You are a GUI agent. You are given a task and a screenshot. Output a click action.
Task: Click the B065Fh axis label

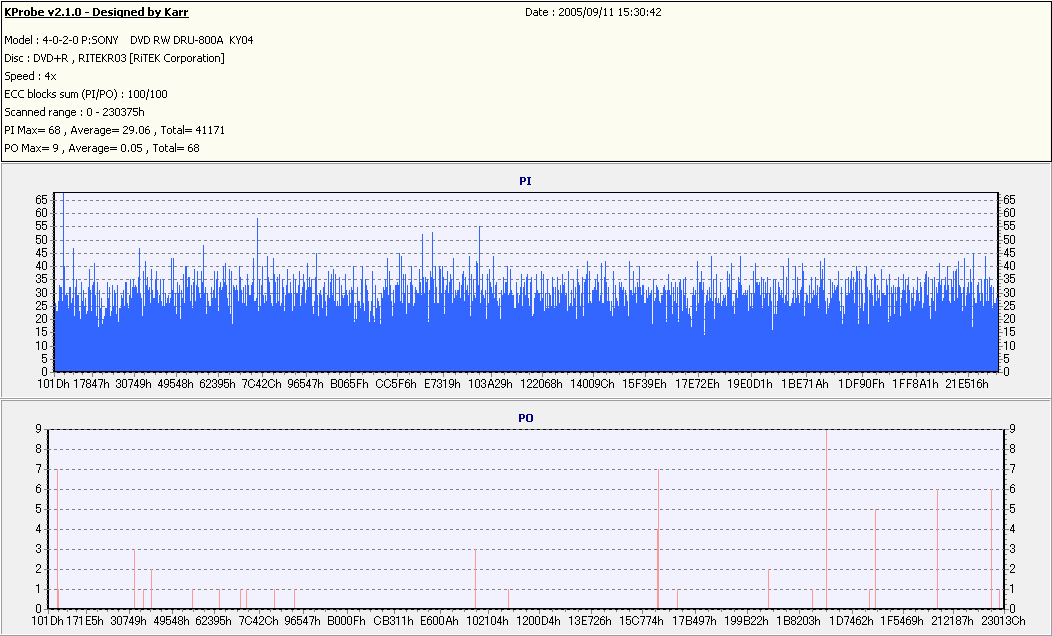350,384
